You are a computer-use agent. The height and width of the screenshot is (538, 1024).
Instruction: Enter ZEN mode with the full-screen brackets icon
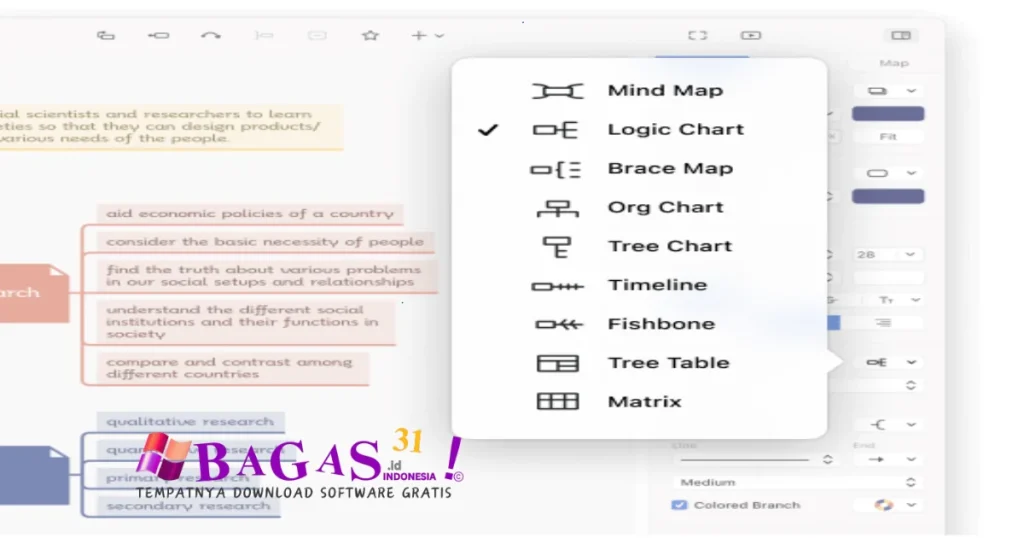[697, 35]
